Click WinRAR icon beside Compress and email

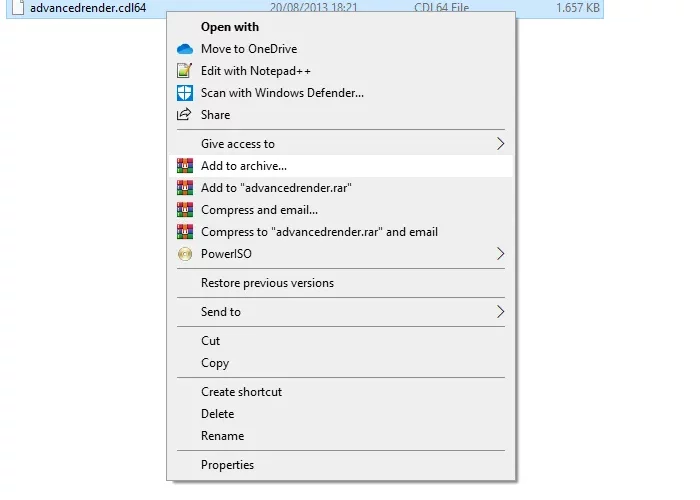click(x=185, y=210)
